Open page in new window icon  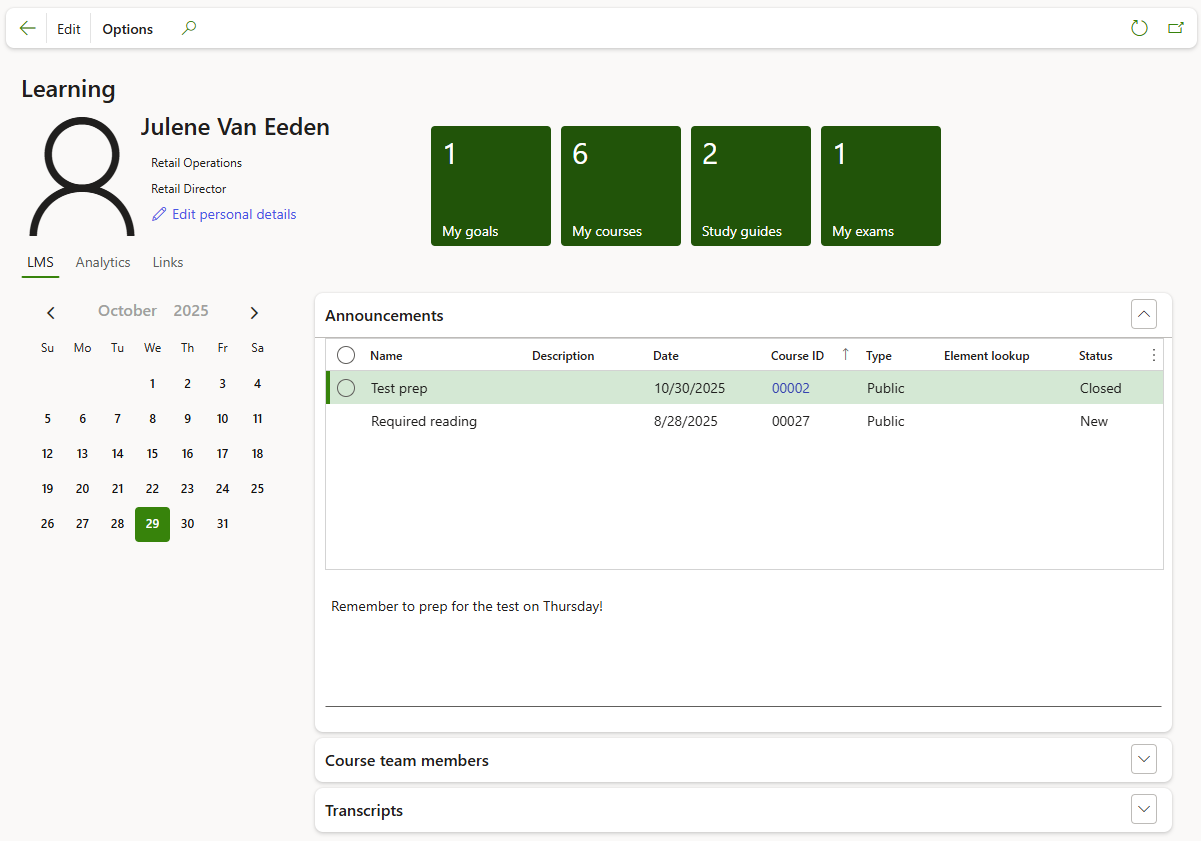point(1176,28)
